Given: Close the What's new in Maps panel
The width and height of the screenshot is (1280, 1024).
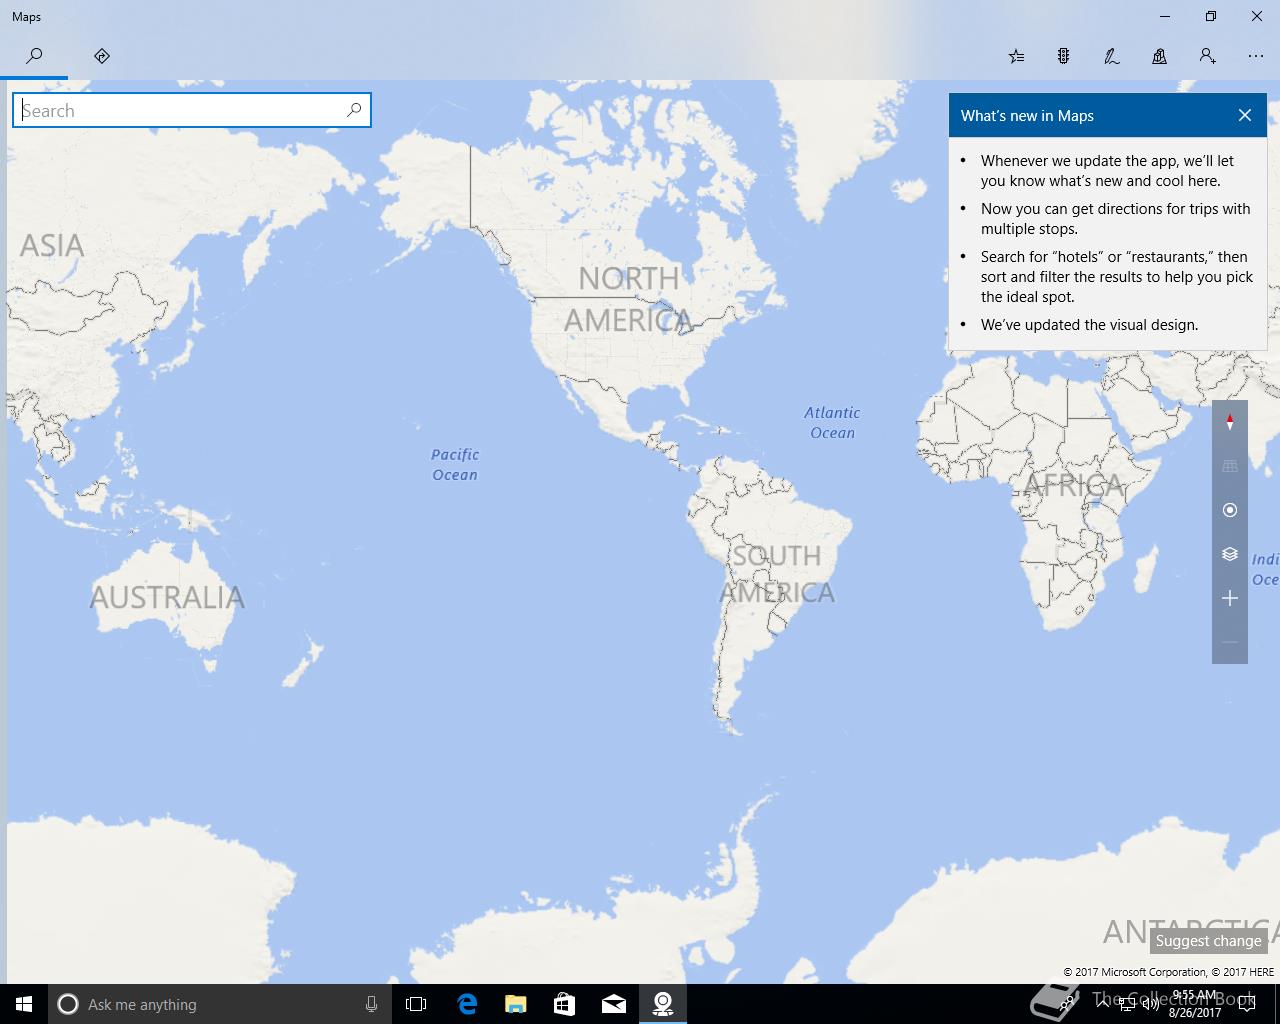Looking at the screenshot, I should click(x=1245, y=115).
